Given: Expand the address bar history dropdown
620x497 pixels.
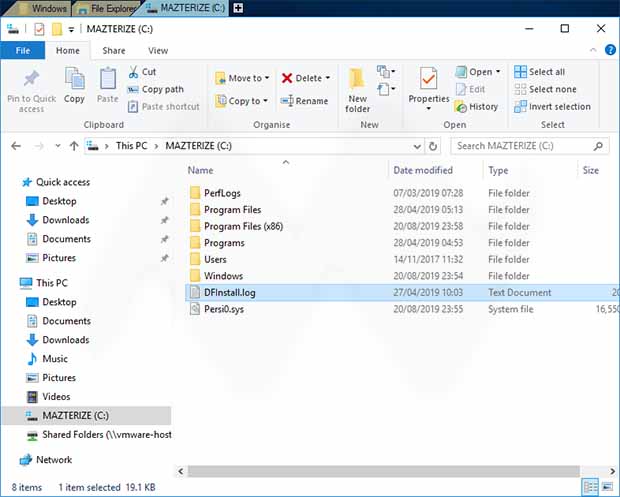Looking at the screenshot, I should pos(417,146).
